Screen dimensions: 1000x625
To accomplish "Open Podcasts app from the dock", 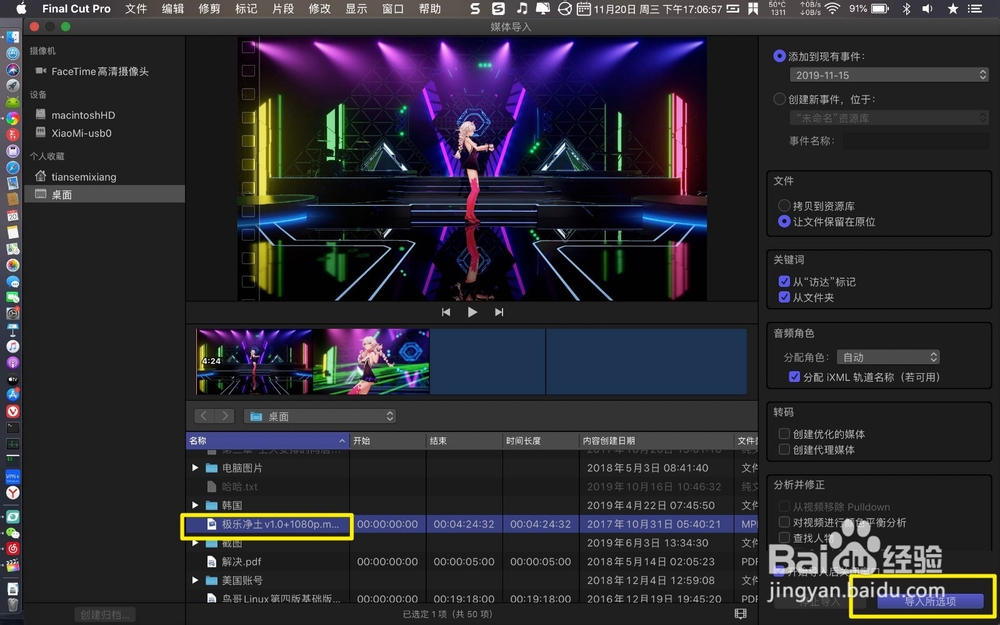I will click(x=13, y=362).
